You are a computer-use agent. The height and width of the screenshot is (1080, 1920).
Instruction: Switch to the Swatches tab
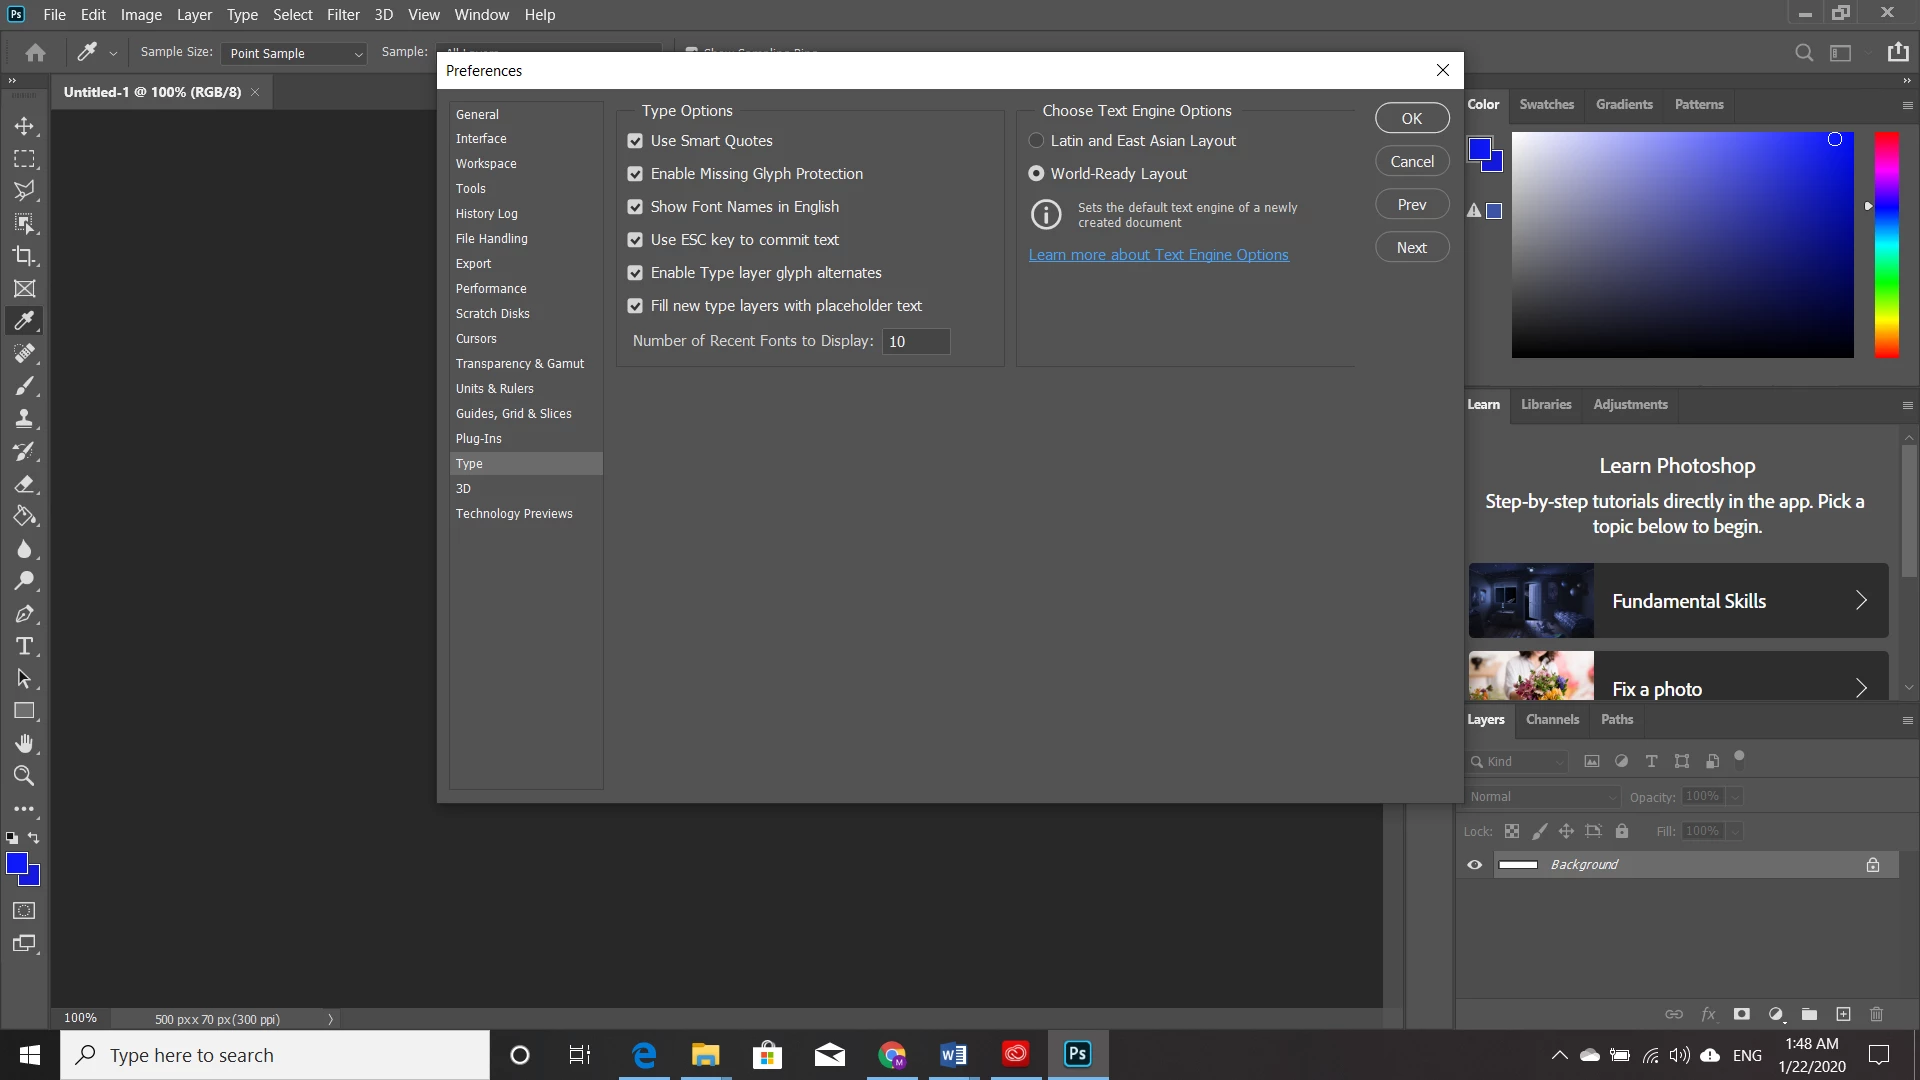coord(1546,104)
